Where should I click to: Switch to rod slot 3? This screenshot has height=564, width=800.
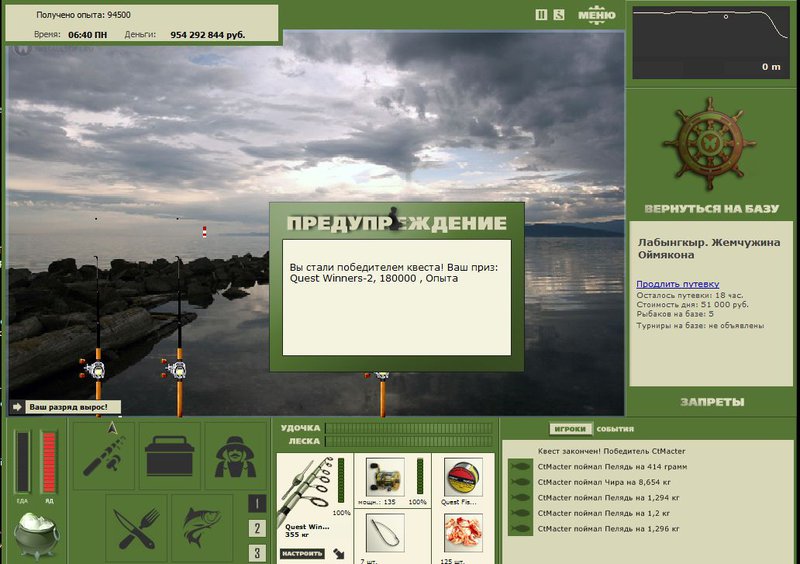[x=257, y=553]
